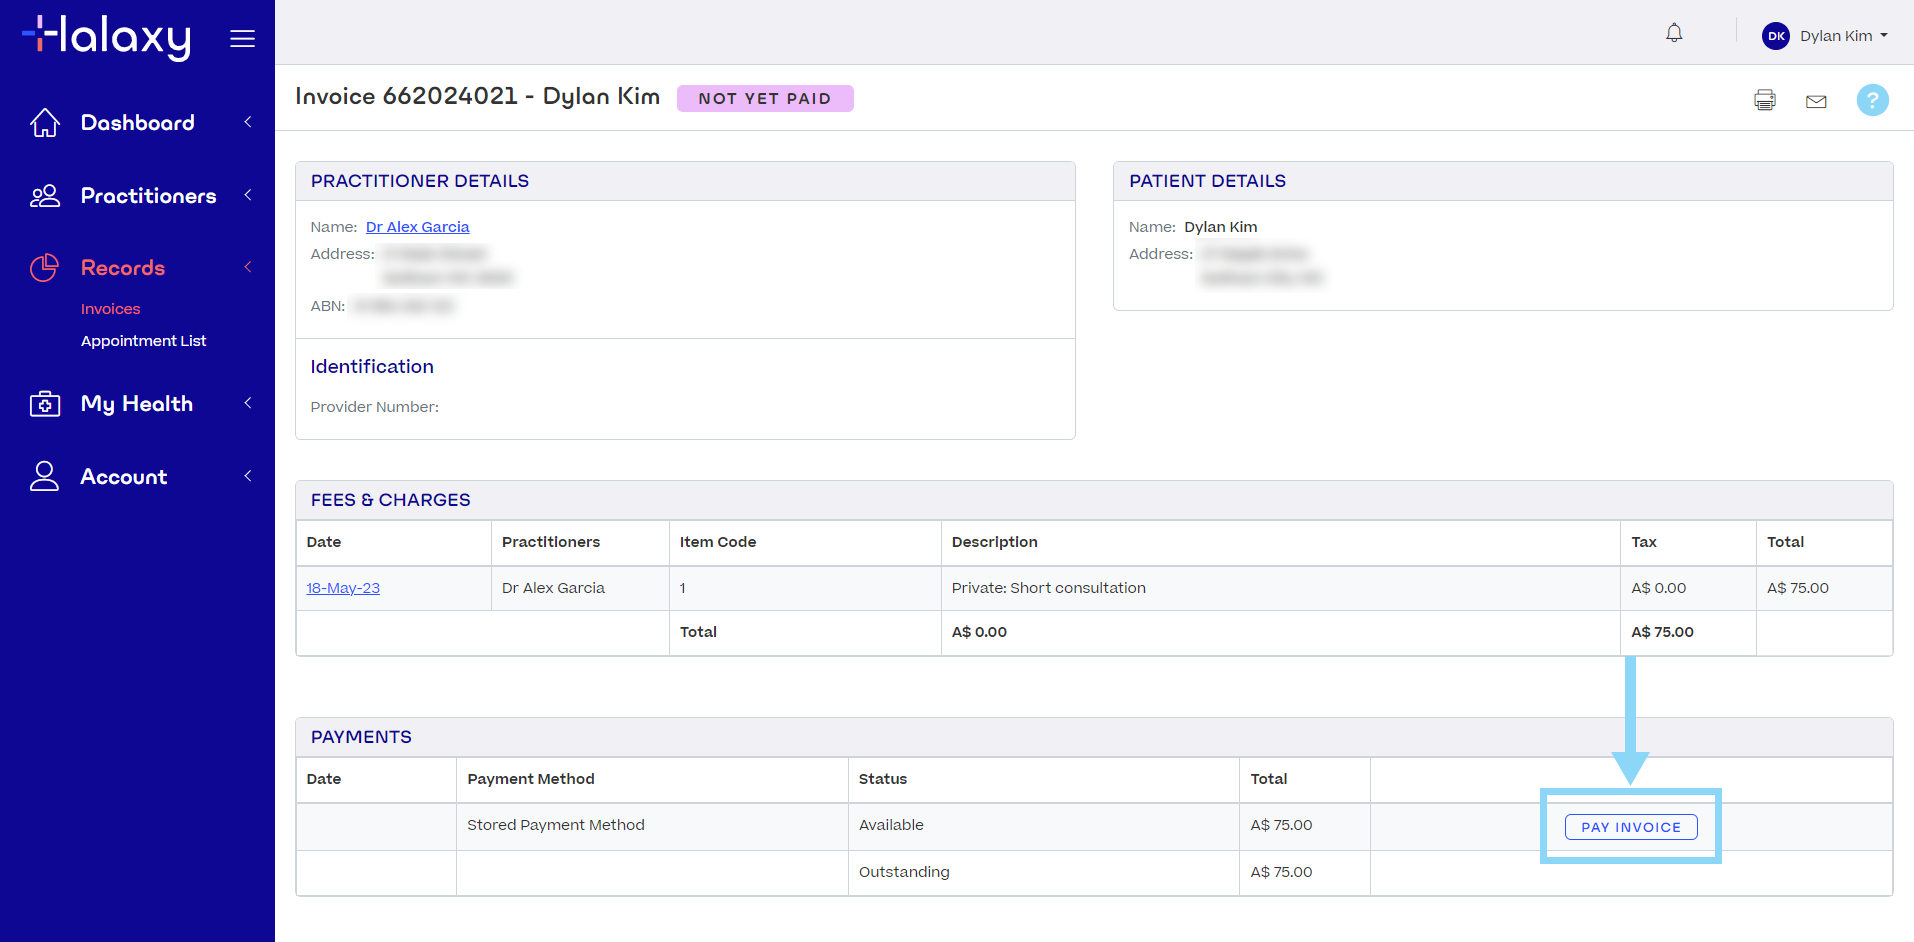Click the My Health medical kit icon
The height and width of the screenshot is (942, 1914).
pyautogui.click(x=45, y=404)
